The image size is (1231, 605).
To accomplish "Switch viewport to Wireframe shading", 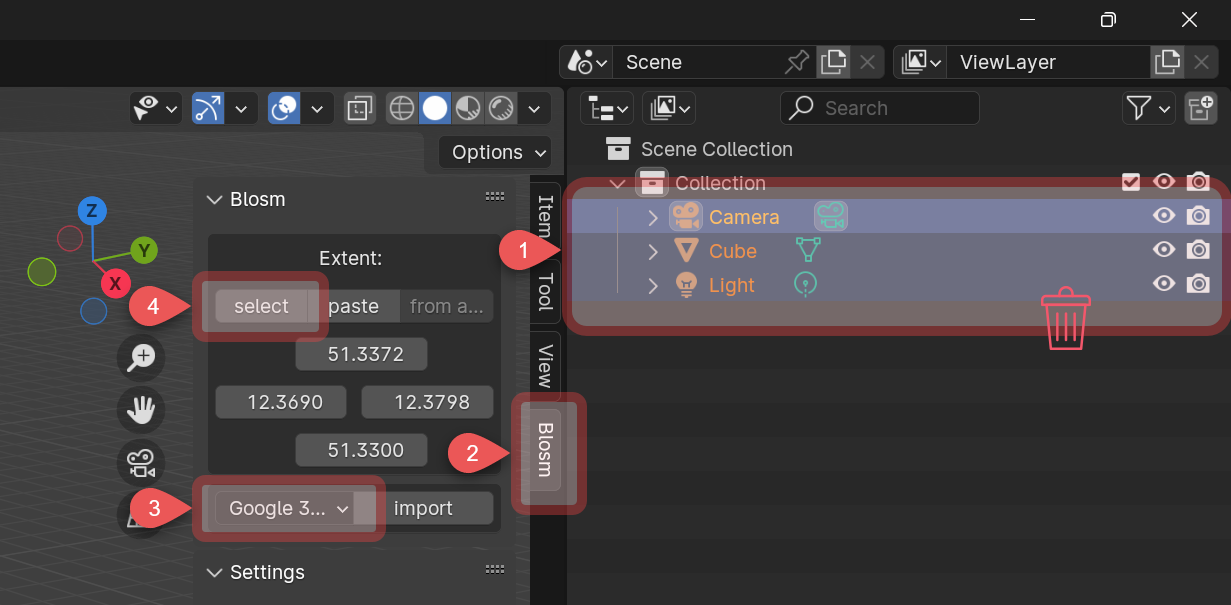I will (x=401, y=108).
